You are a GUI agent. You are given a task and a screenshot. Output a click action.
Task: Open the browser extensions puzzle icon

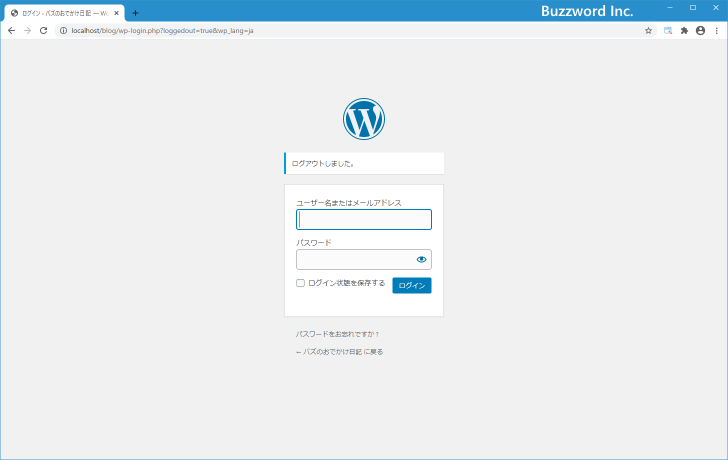click(x=684, y=31)
